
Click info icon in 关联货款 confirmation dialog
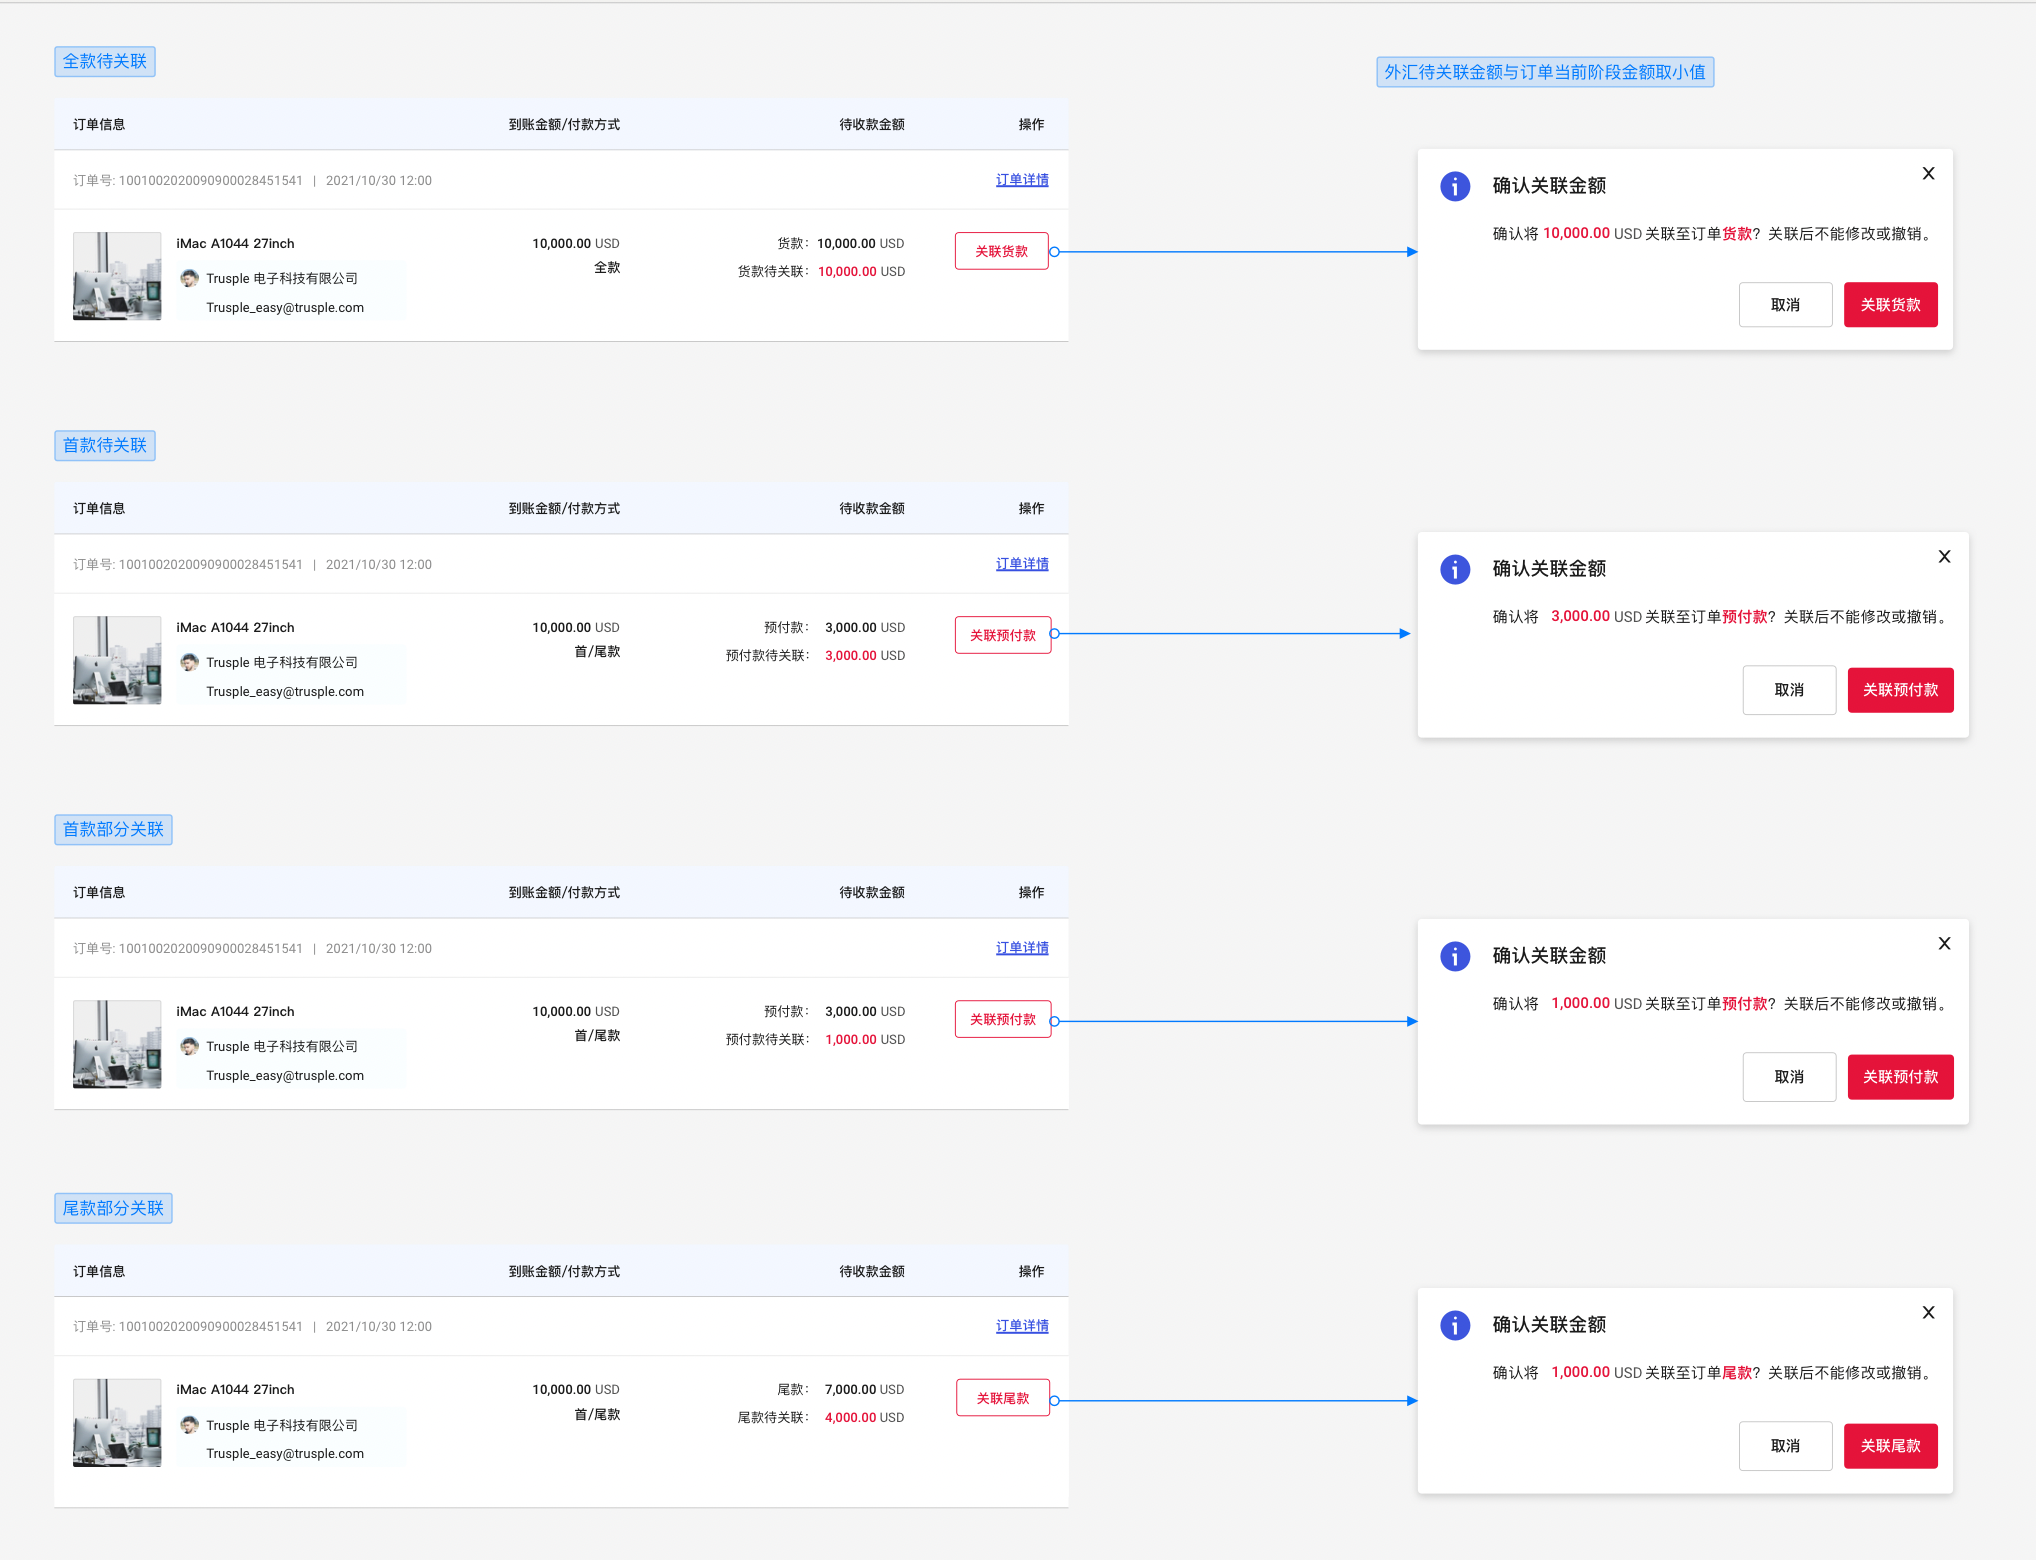(x=1455, y=186)
